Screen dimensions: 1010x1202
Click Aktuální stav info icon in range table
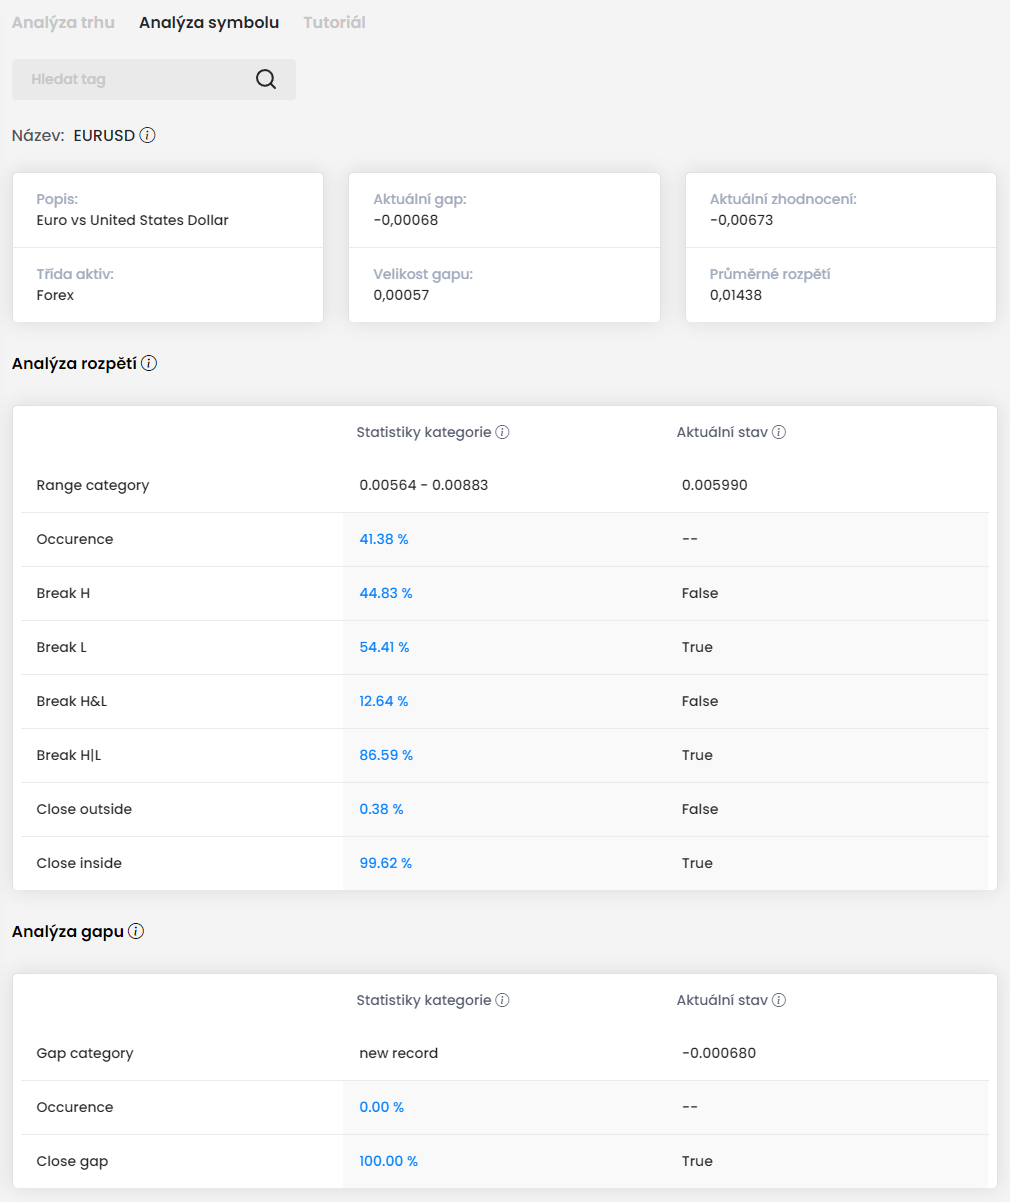(x=779, y=433)
